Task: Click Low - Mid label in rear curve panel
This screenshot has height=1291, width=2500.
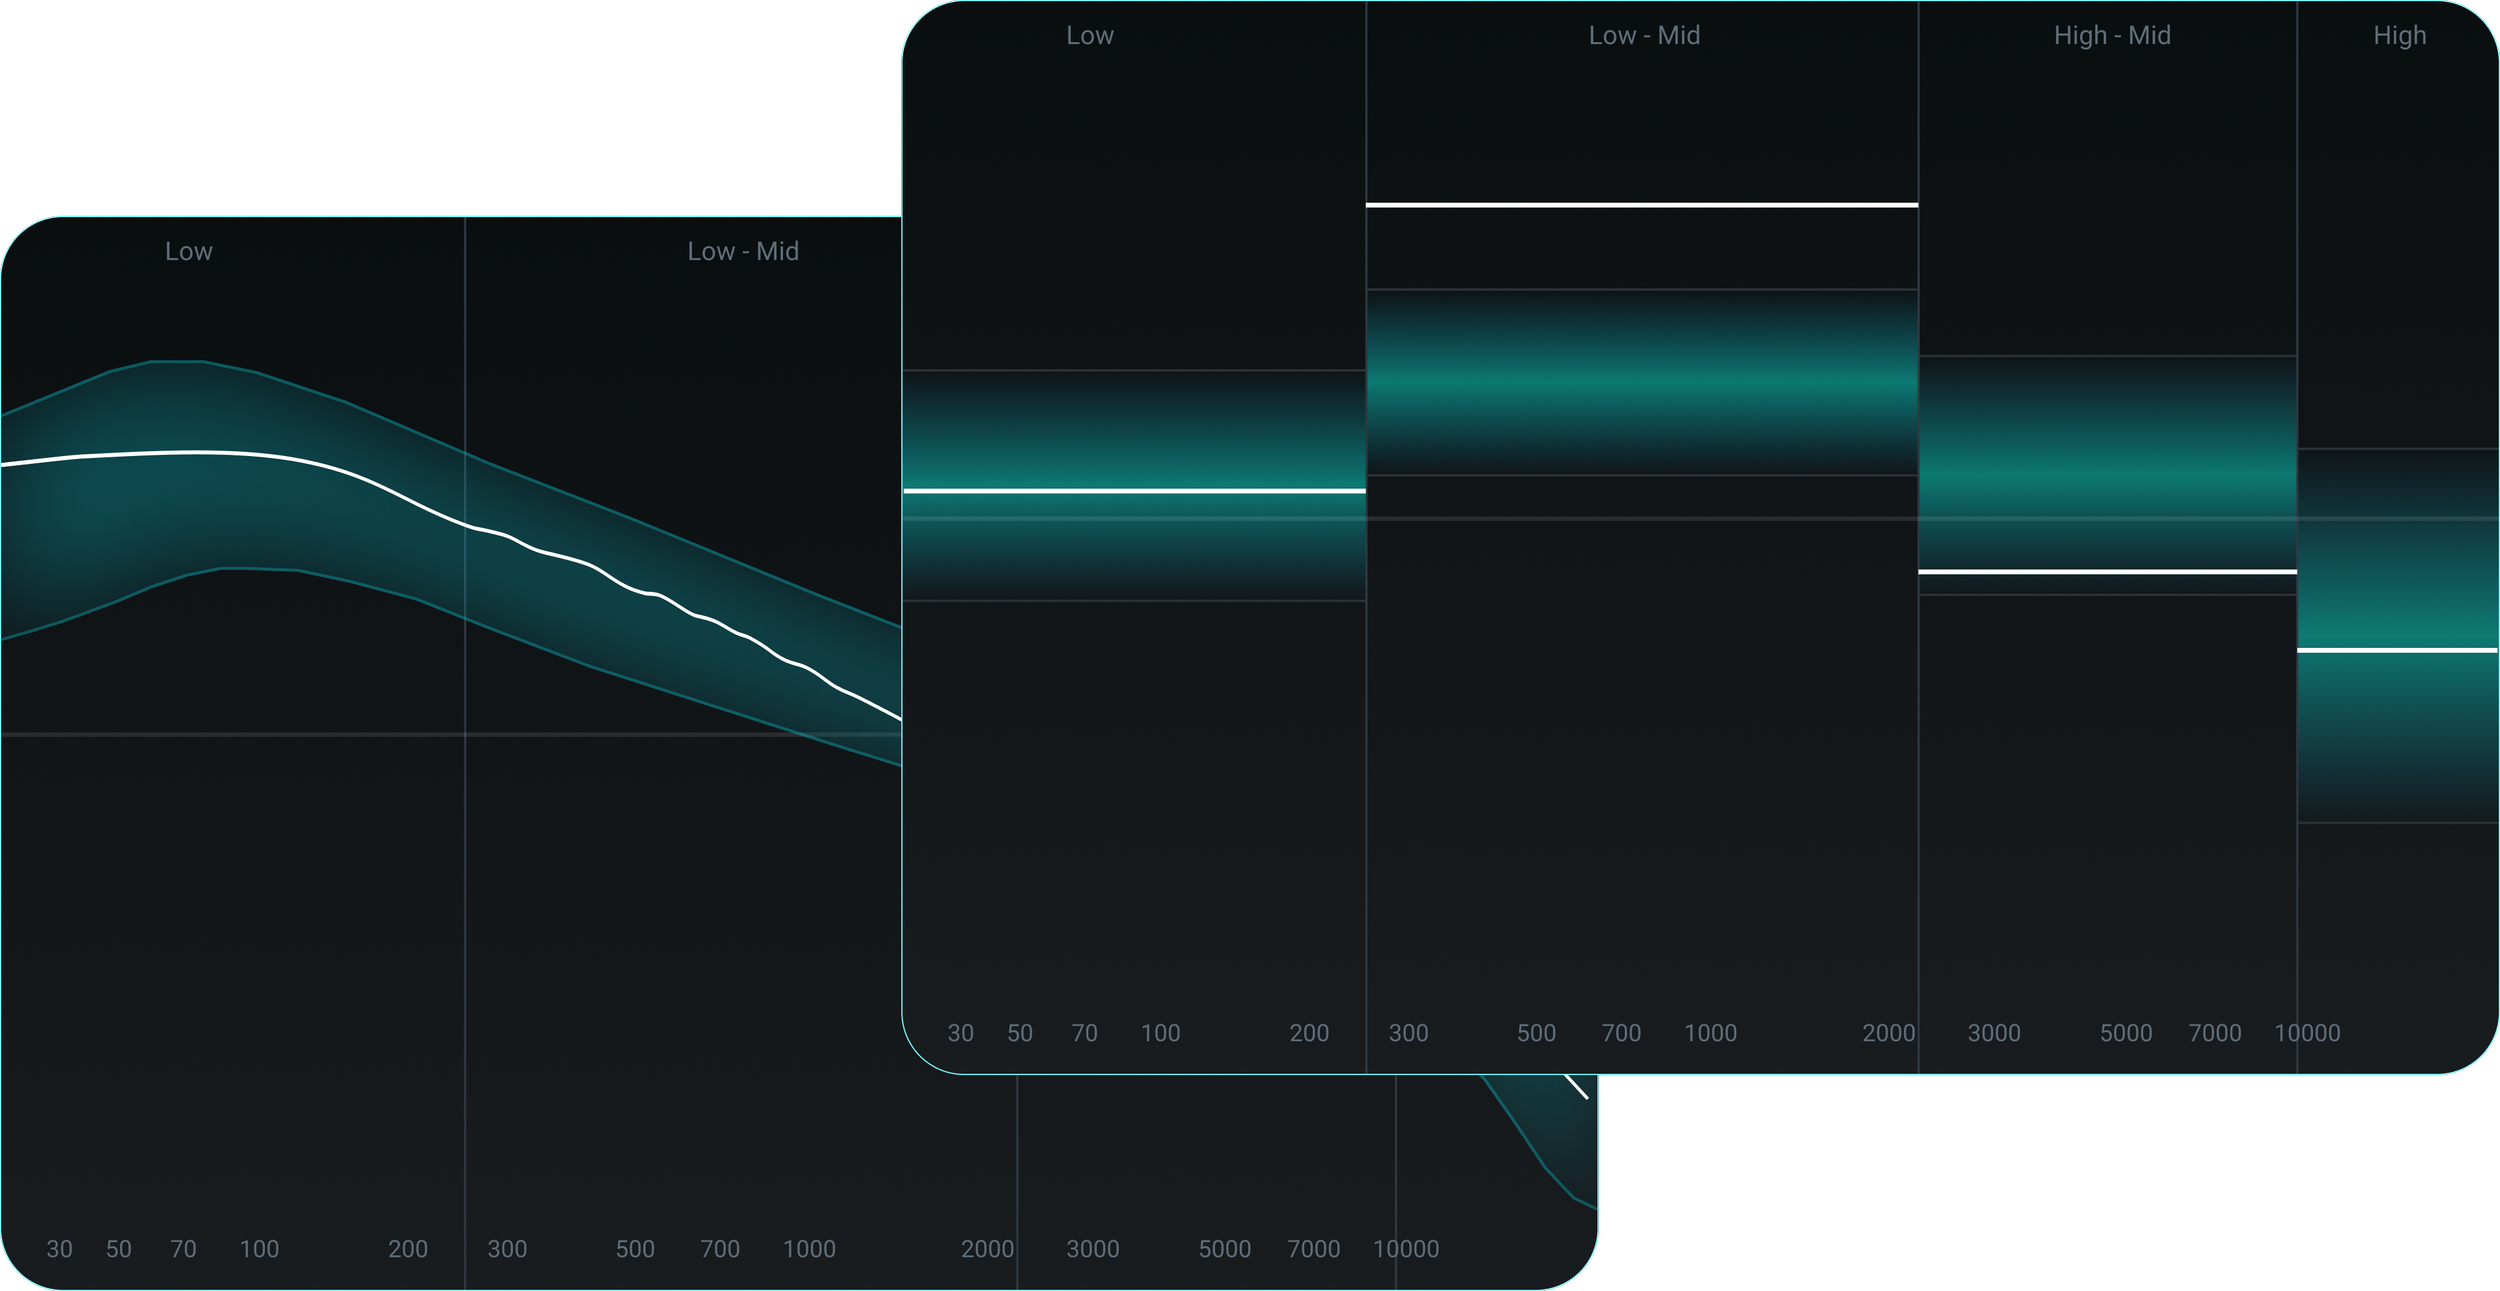Action: tap(742, 251)
